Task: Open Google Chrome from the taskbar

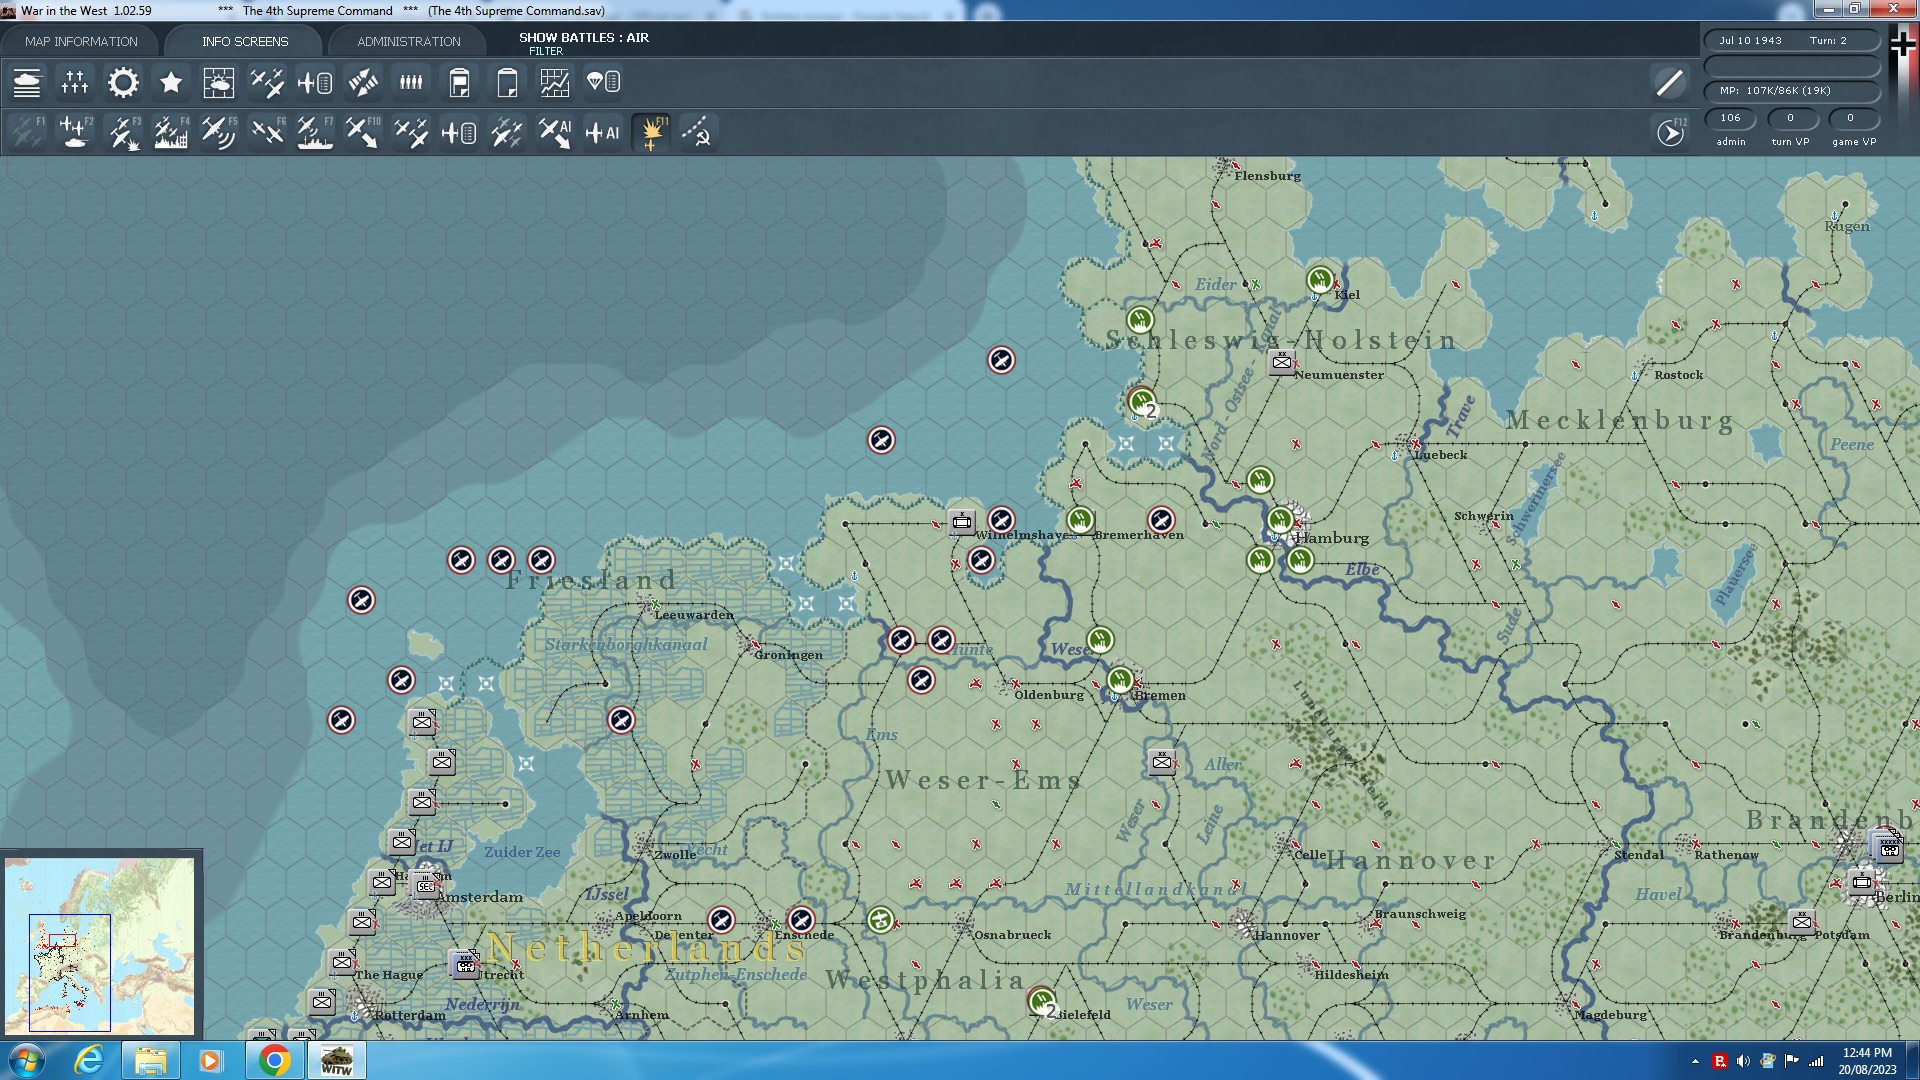Action: [274, 1060]
